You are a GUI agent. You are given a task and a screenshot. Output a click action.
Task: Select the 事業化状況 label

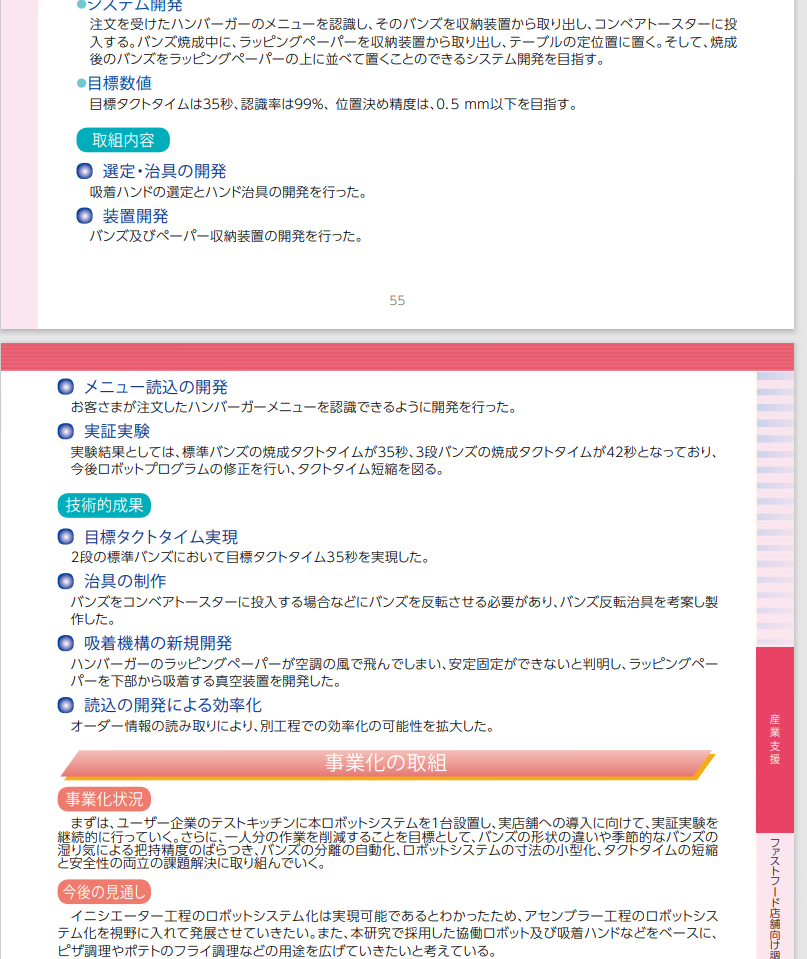(104, 799)
